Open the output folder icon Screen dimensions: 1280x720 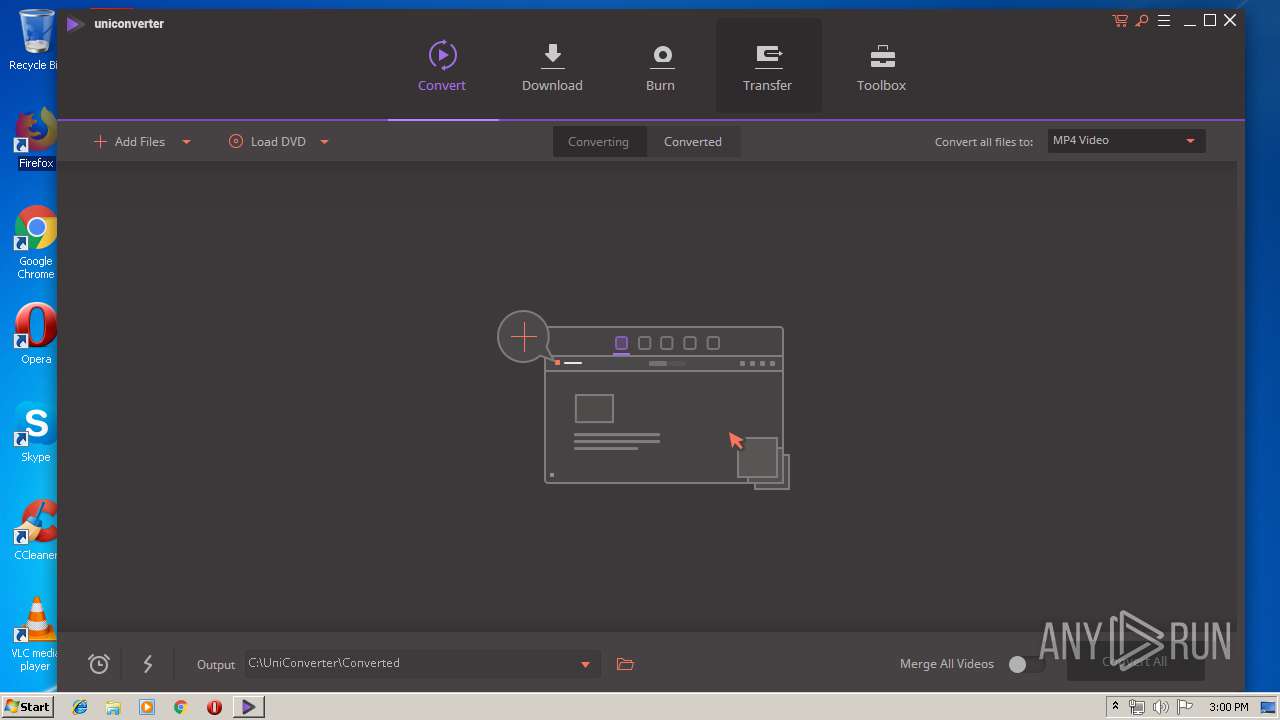point(625,664)
